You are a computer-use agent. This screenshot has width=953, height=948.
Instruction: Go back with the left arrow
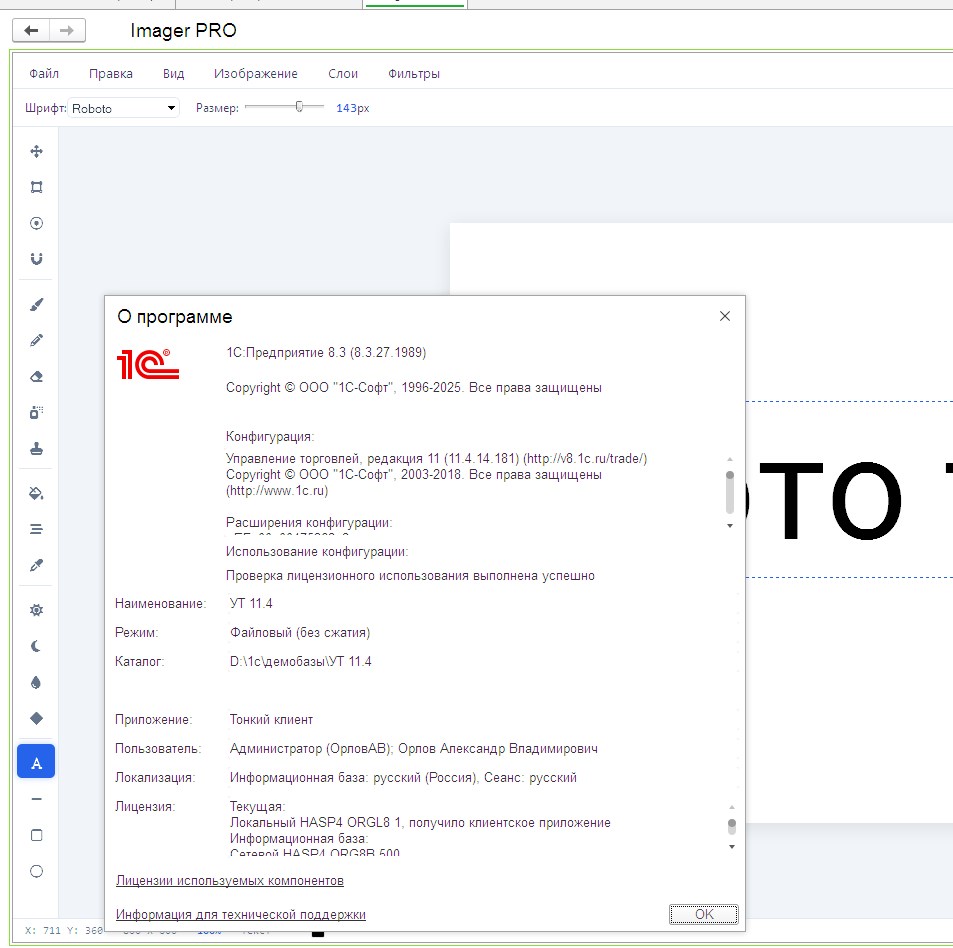point(31,30)
